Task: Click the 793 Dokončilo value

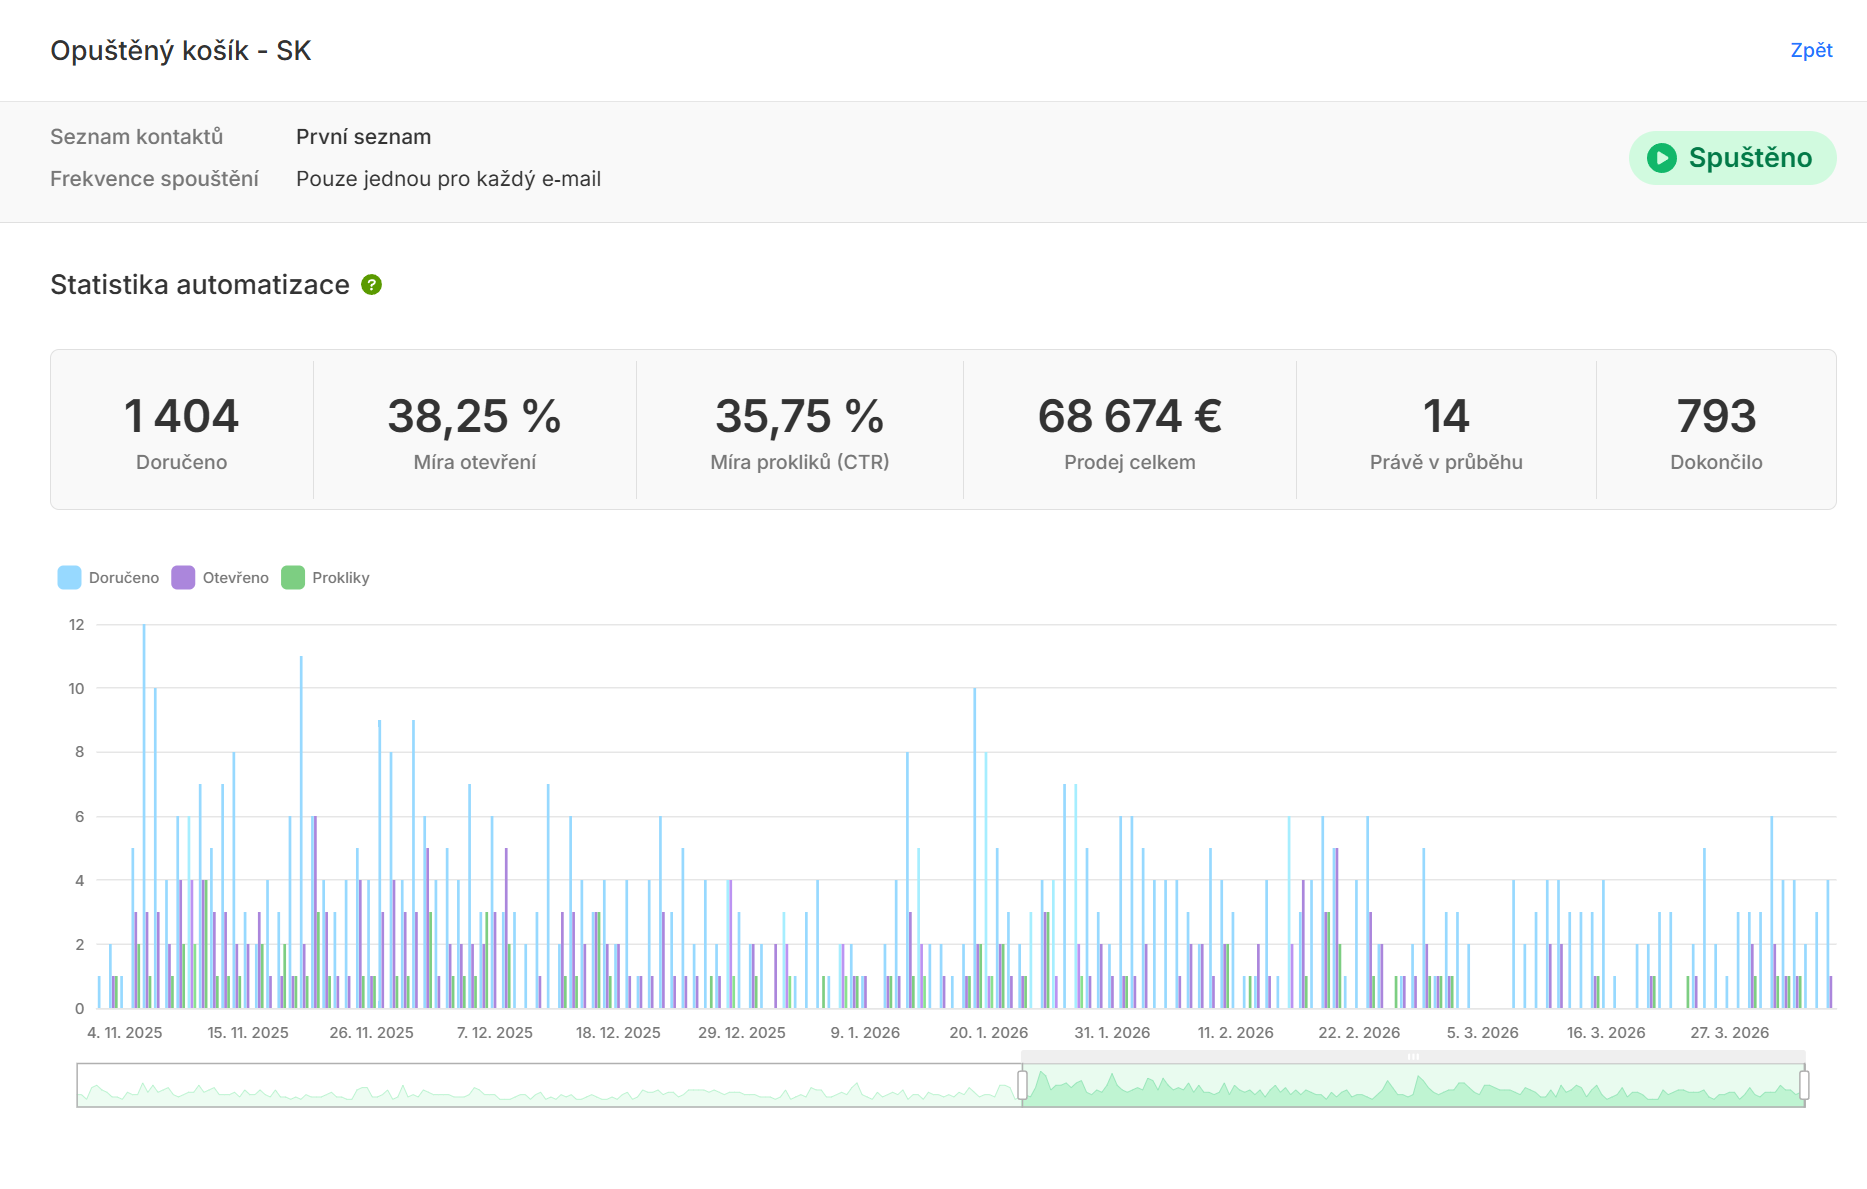Action: [x=1716, y=416]
